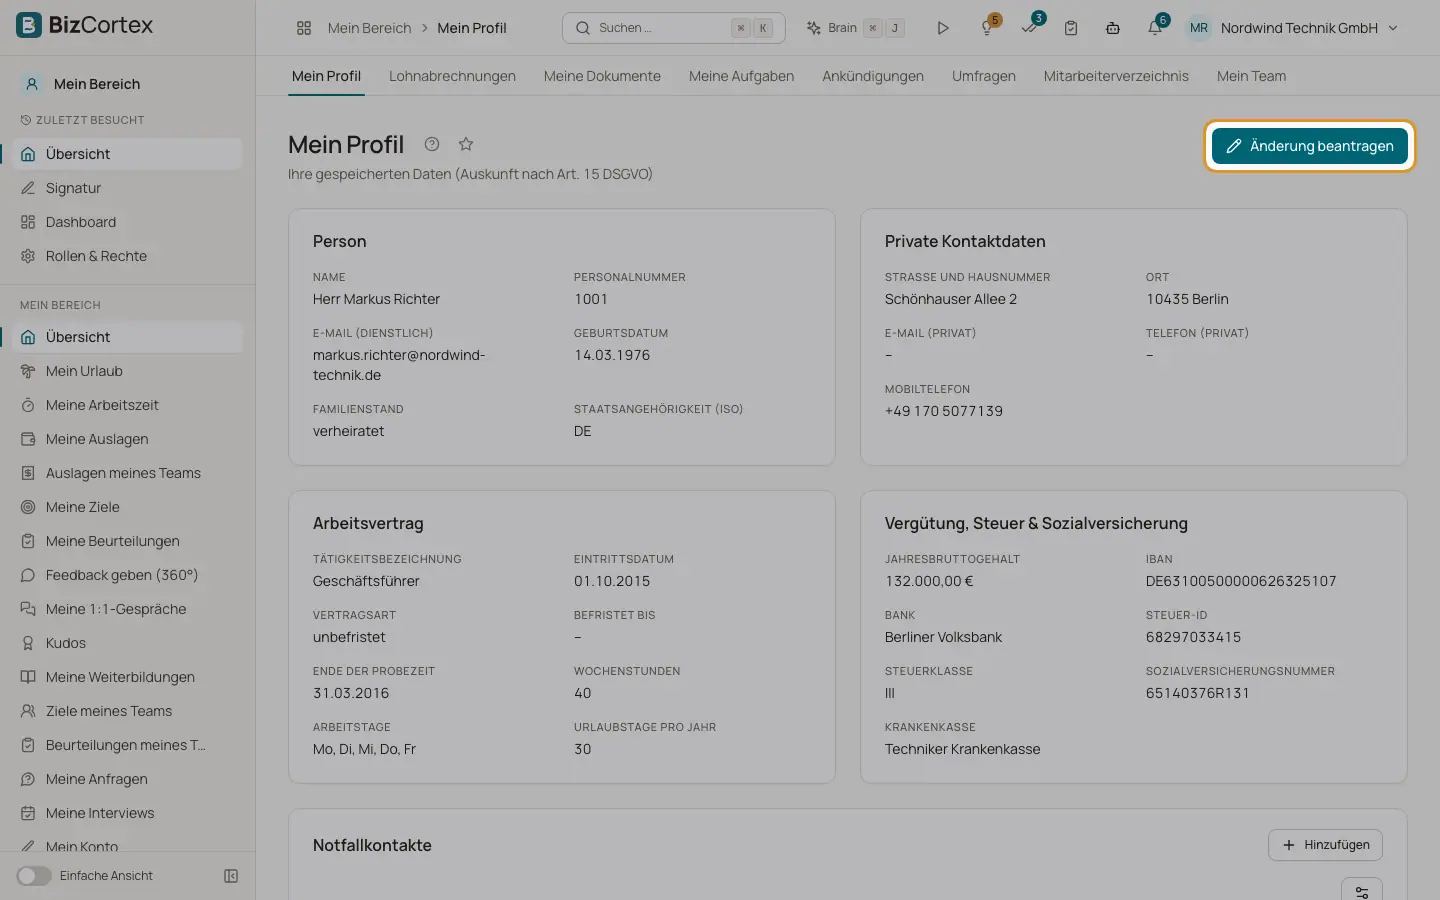This screenshot has height=900, width=1440.
Task: Open the robot assistant icon
Action: [x=1113, y=28]
